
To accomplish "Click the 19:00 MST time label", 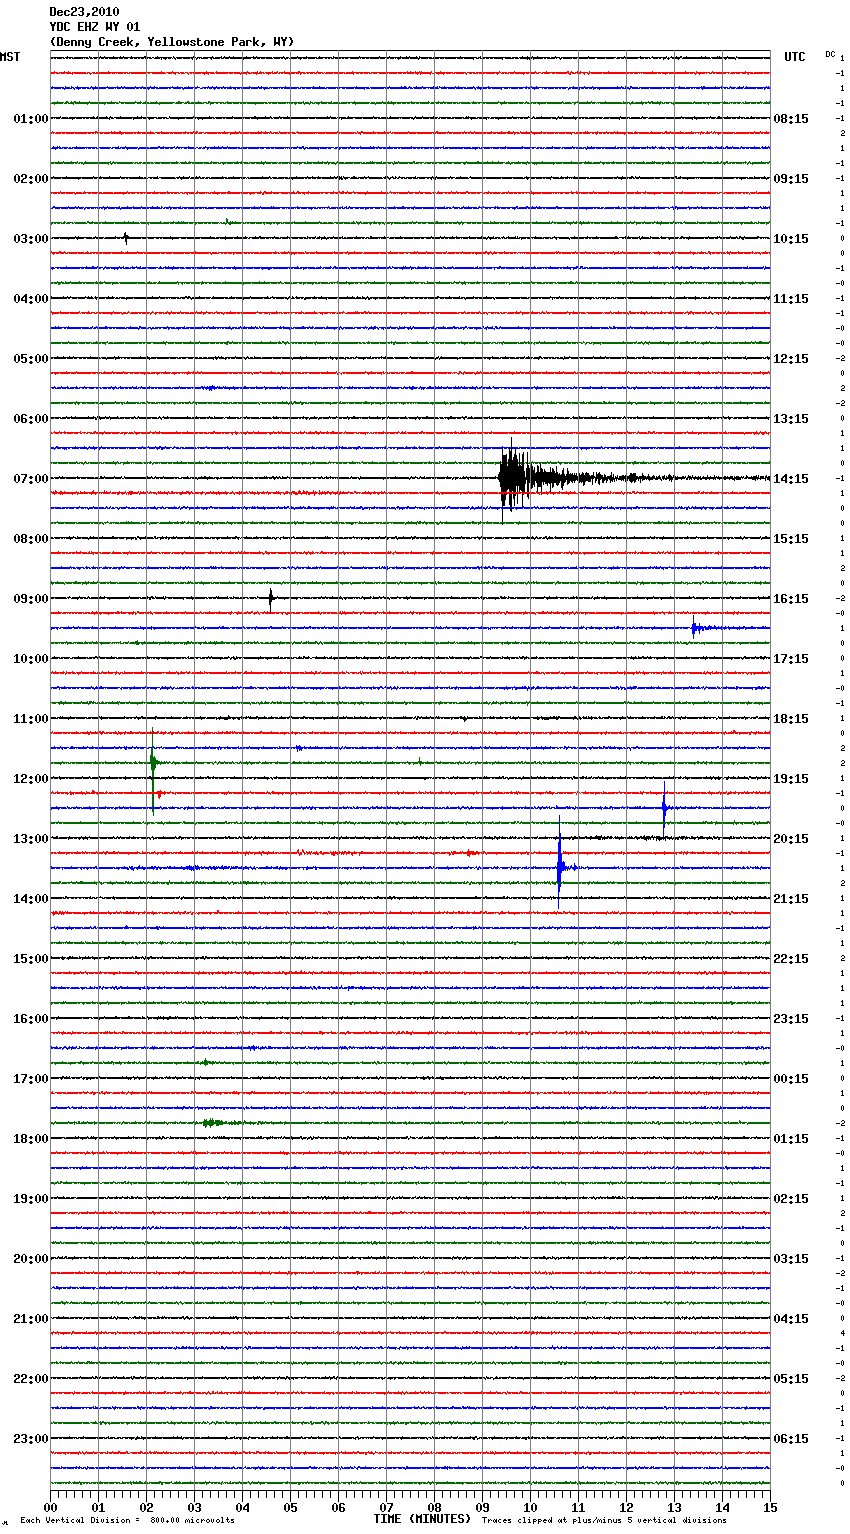I will 31,1199.
